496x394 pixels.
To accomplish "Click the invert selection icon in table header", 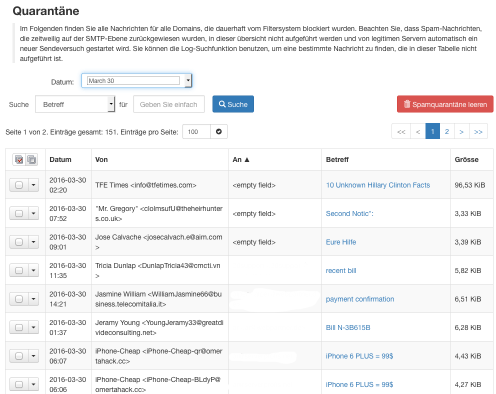I will [19, 160].
